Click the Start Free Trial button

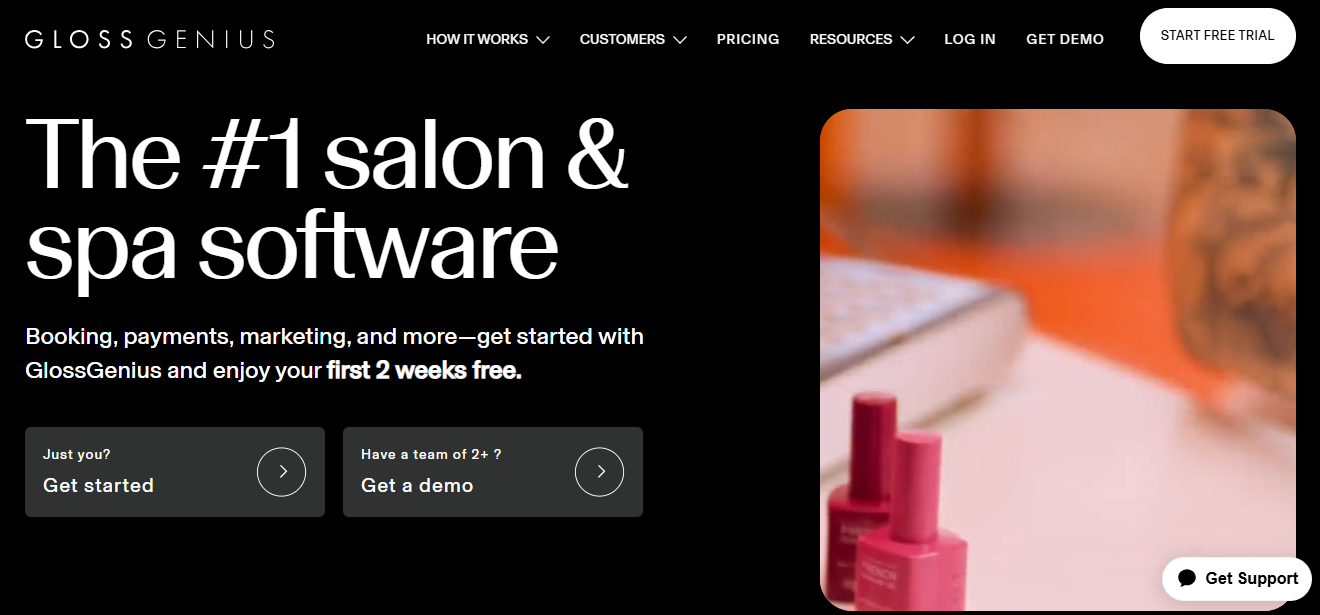[1218, 36]
